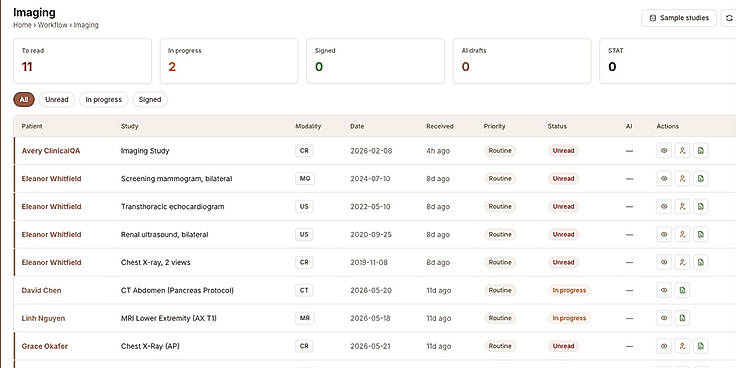View Grace Okafor's Chest X-Ray (AP)

664,346
